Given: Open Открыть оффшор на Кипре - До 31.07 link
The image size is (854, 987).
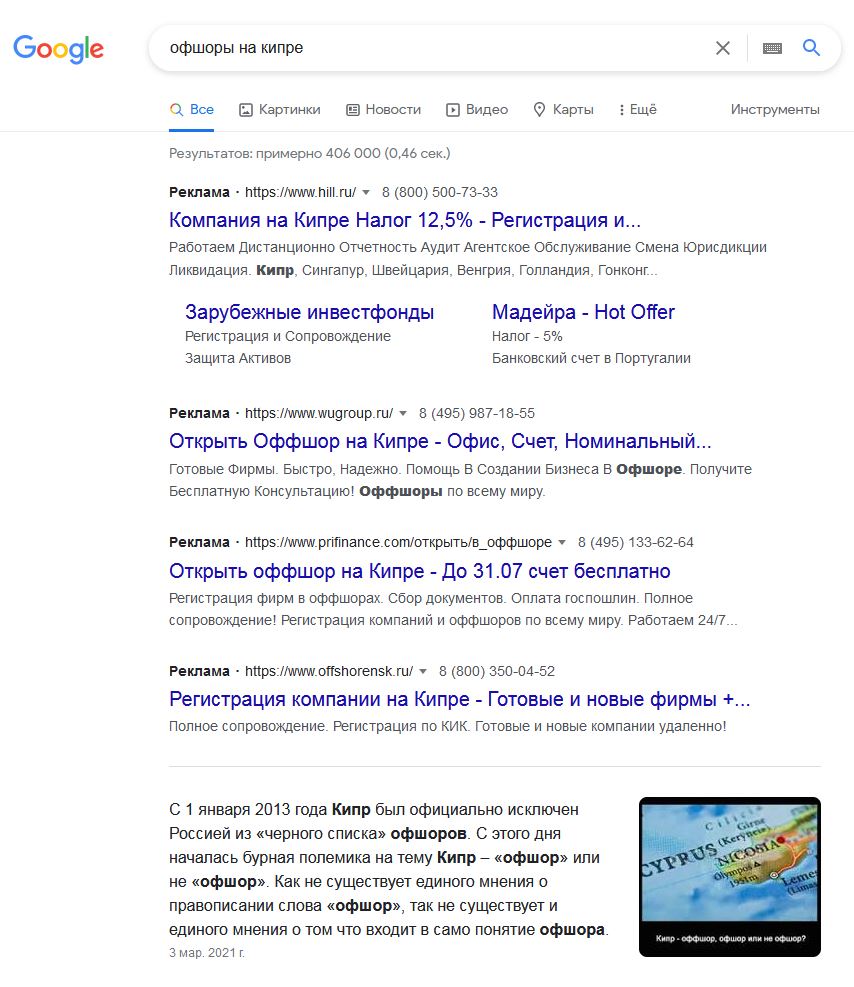Looking at the screenshot, I should pyautogui.click(x=420, y=571).
